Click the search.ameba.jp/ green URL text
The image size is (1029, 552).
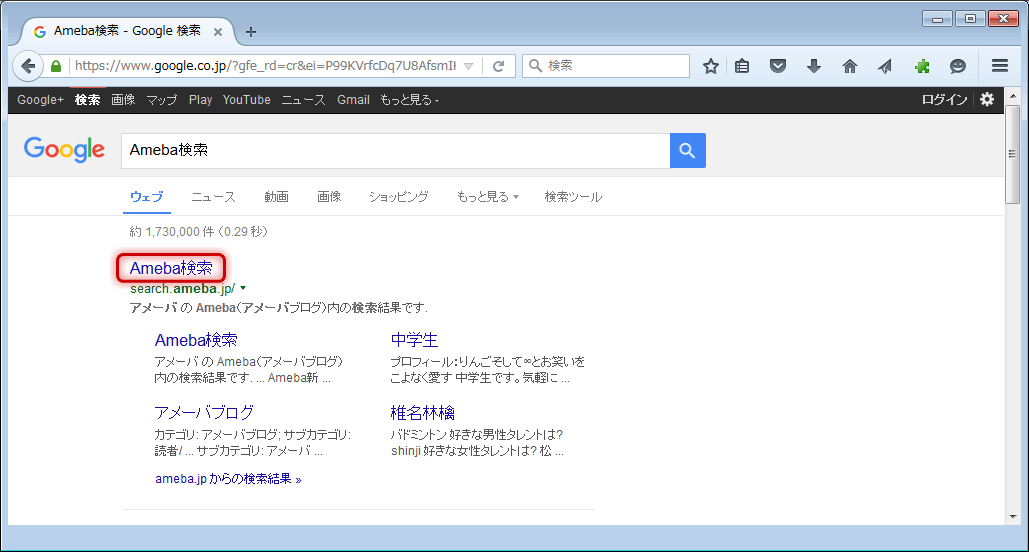tap(182, 288)
